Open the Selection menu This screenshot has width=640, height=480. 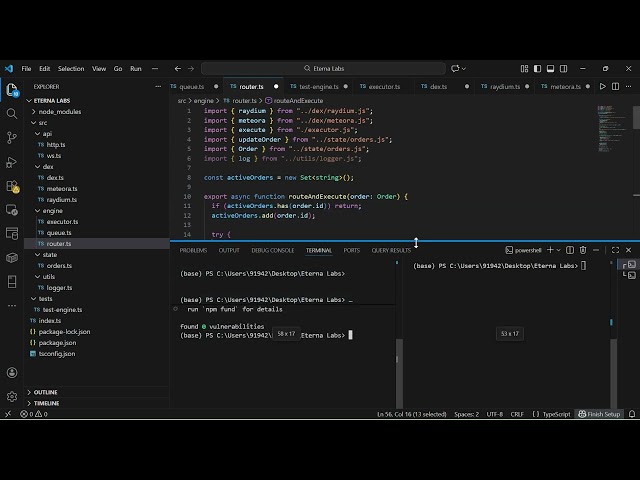pos(71,69)
